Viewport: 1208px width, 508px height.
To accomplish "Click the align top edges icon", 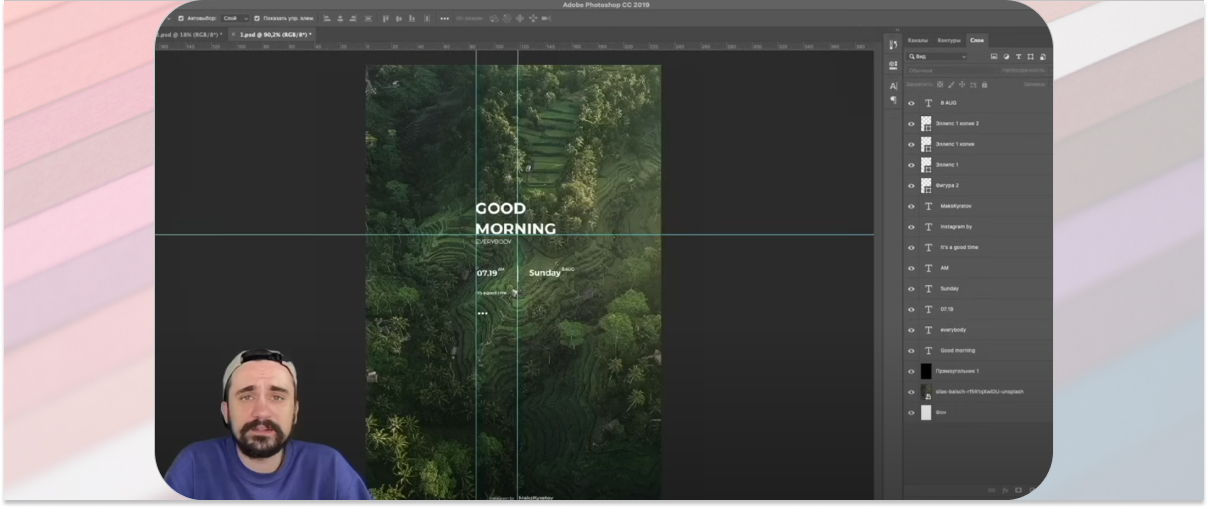I will [386, 18].
